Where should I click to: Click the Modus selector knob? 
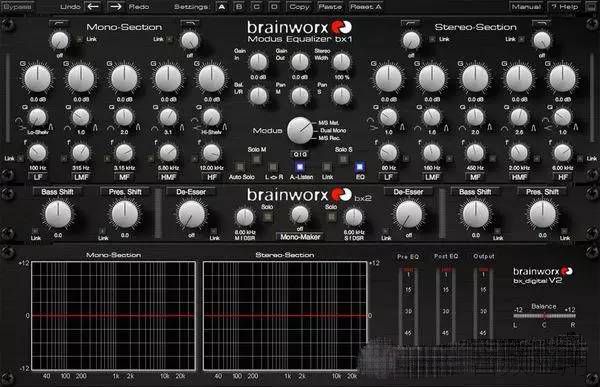point(300,131)
